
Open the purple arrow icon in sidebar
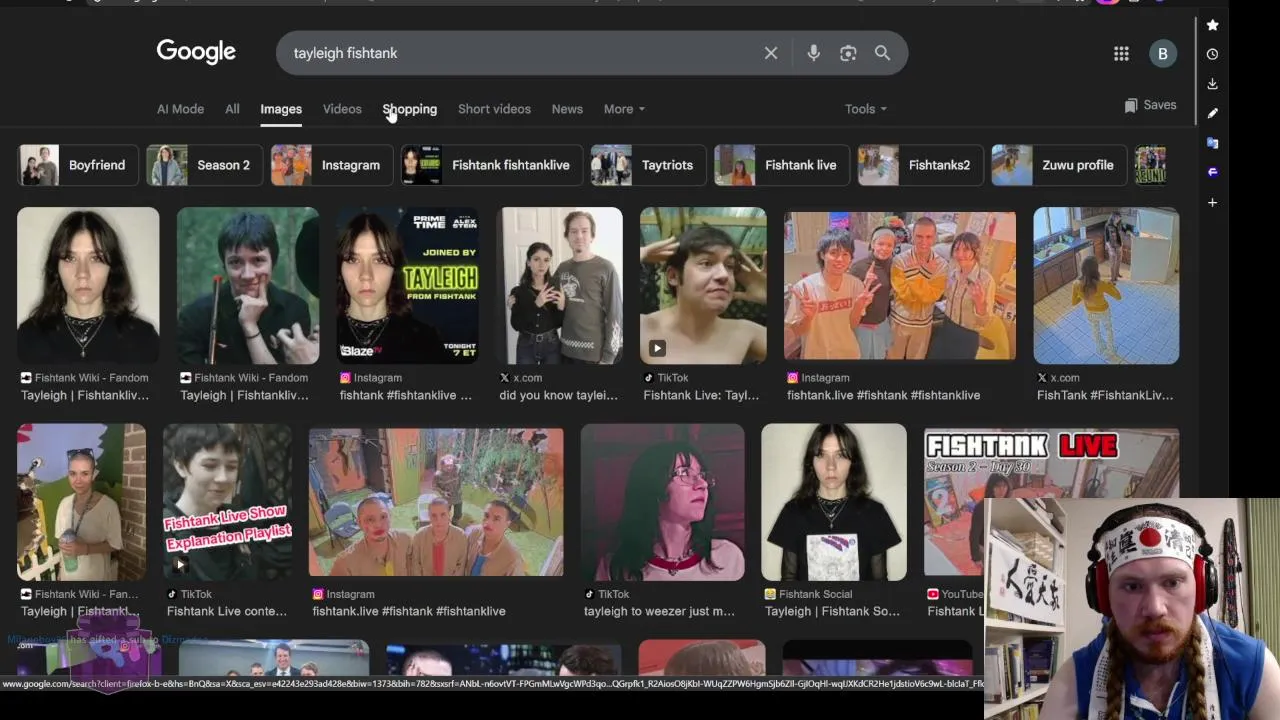(1212, 172)
